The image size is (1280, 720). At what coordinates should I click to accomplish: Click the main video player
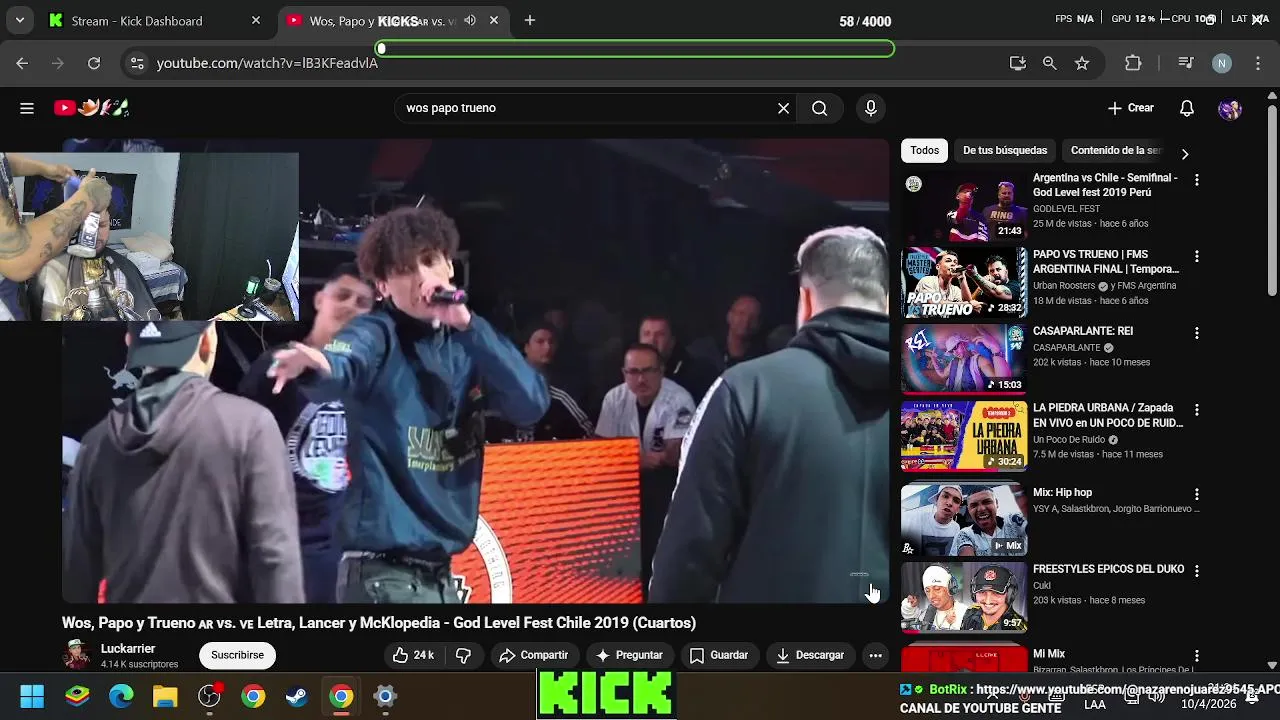click(475, 371)
